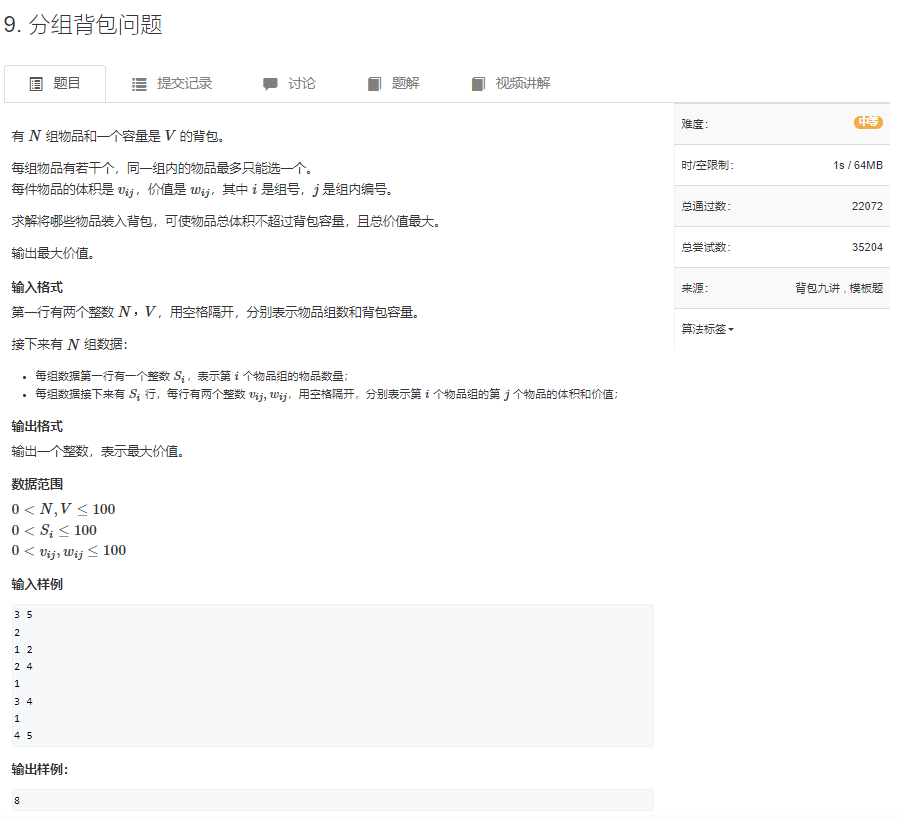900x819 pixels.
Task: Click the icon beside 视频讲解
Action: coord(478,83)
